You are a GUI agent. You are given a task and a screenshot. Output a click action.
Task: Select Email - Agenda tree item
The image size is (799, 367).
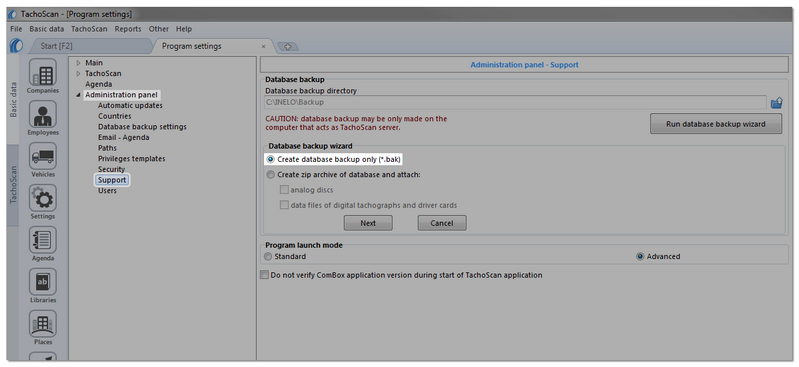[124, 138]
